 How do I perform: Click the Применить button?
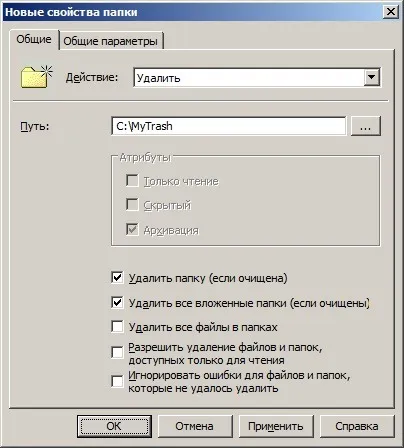click(276, 426)
